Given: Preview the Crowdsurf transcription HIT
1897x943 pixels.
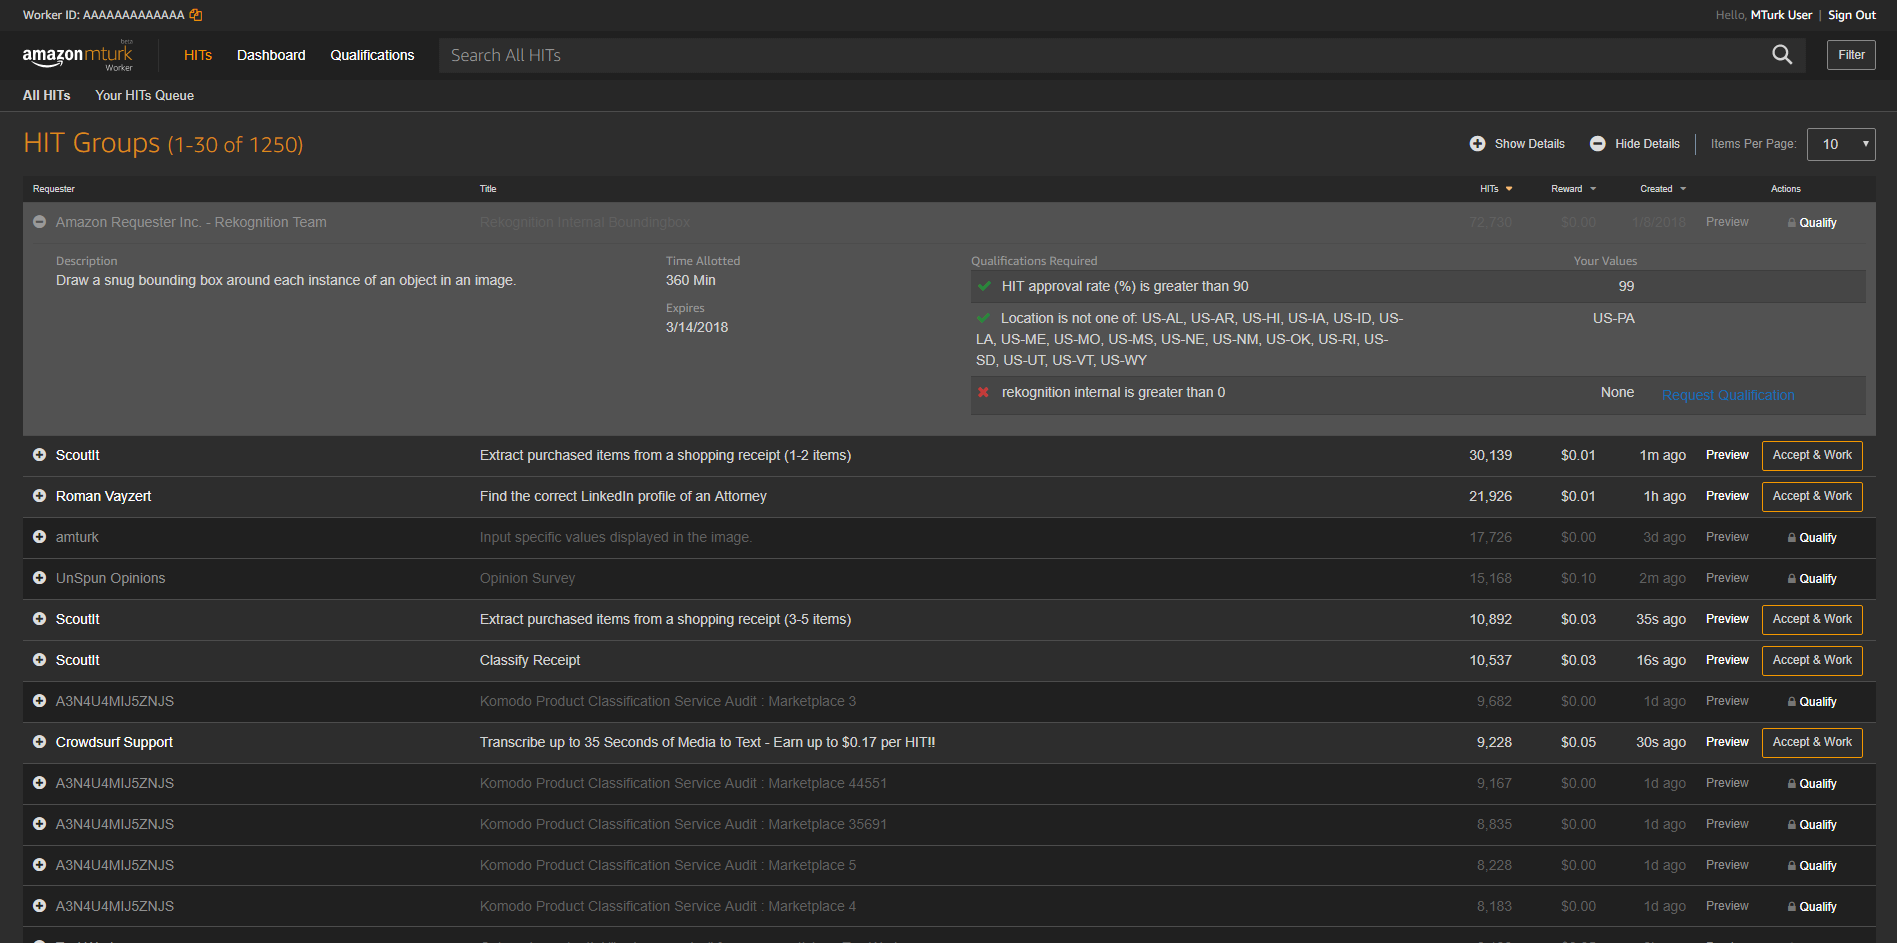Looking at the screenshot, I should (1726, 742).
